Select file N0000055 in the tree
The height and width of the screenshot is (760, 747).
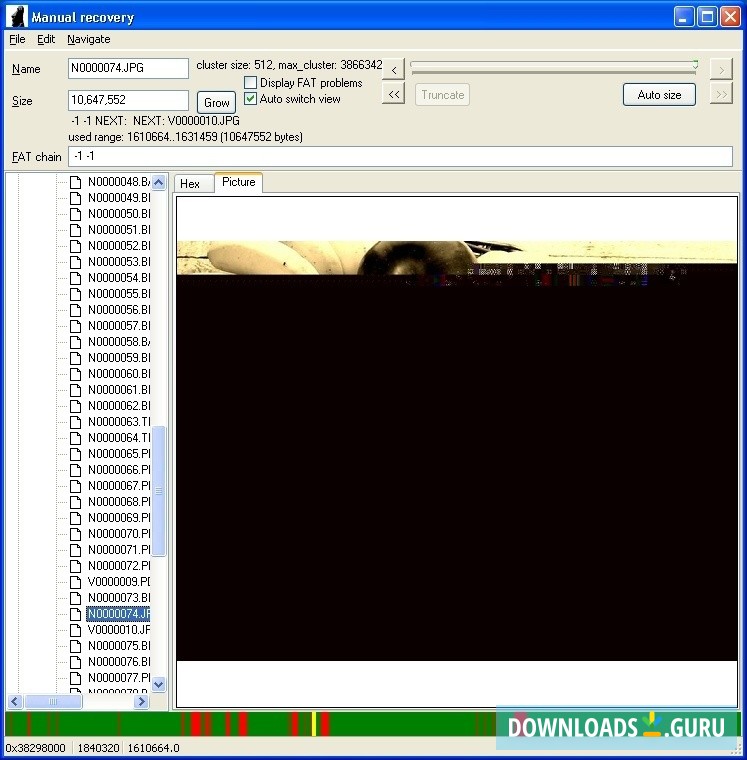pyautogui.click(x=119, y=294)
